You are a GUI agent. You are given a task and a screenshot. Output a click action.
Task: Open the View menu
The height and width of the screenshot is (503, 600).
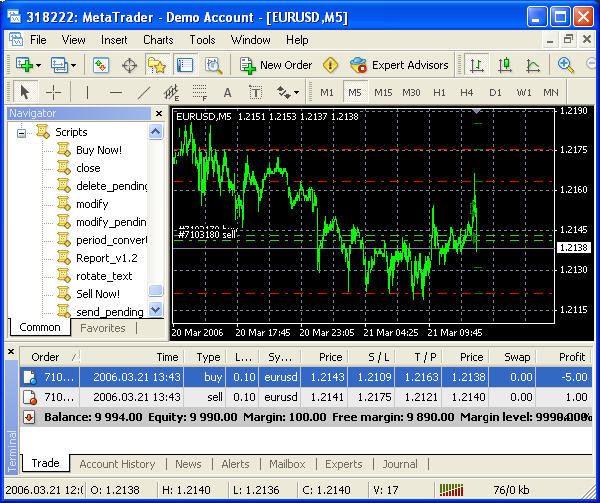(73, 40)
